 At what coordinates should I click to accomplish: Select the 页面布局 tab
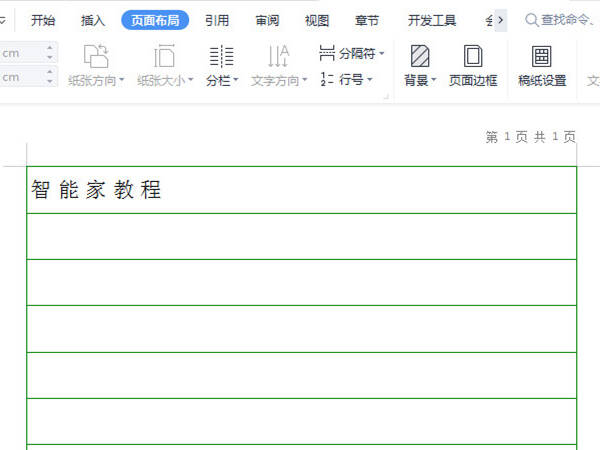click(x=155, y=20)
